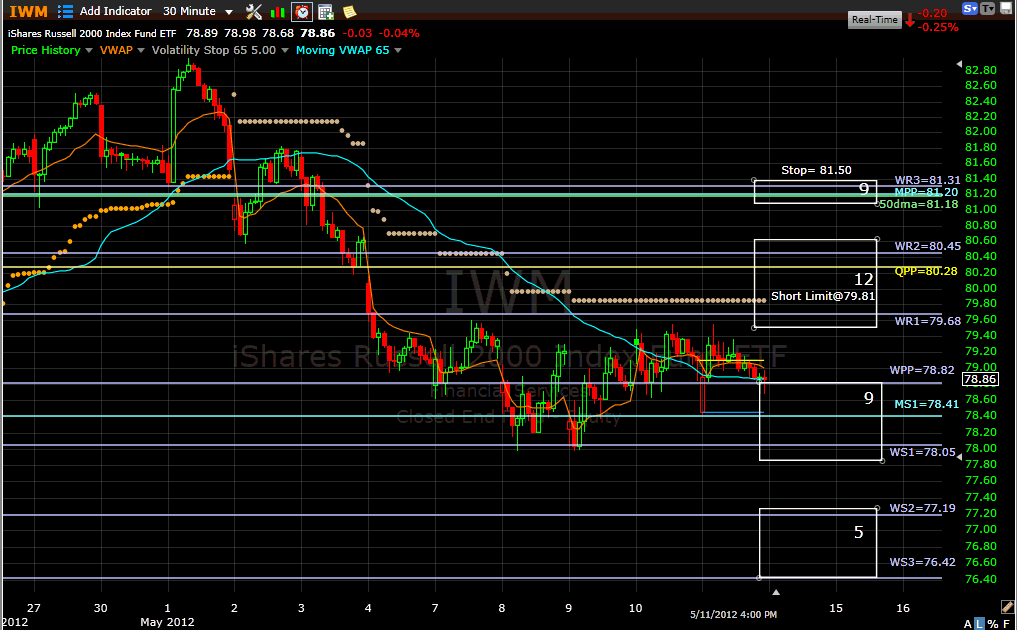Click the WR3=81.31 level label
This screenshot has height=630, width=1017.
[927, 180]
